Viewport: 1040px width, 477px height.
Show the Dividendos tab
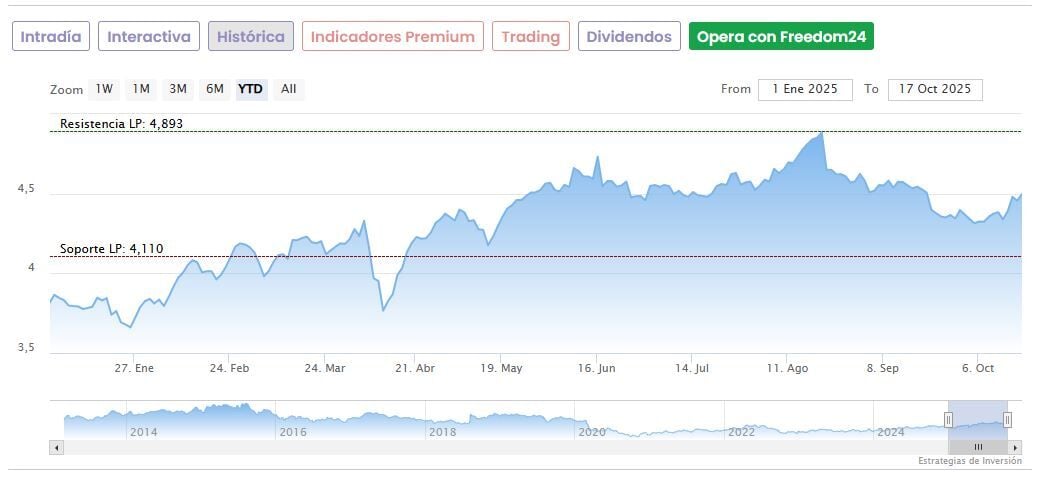629,37
